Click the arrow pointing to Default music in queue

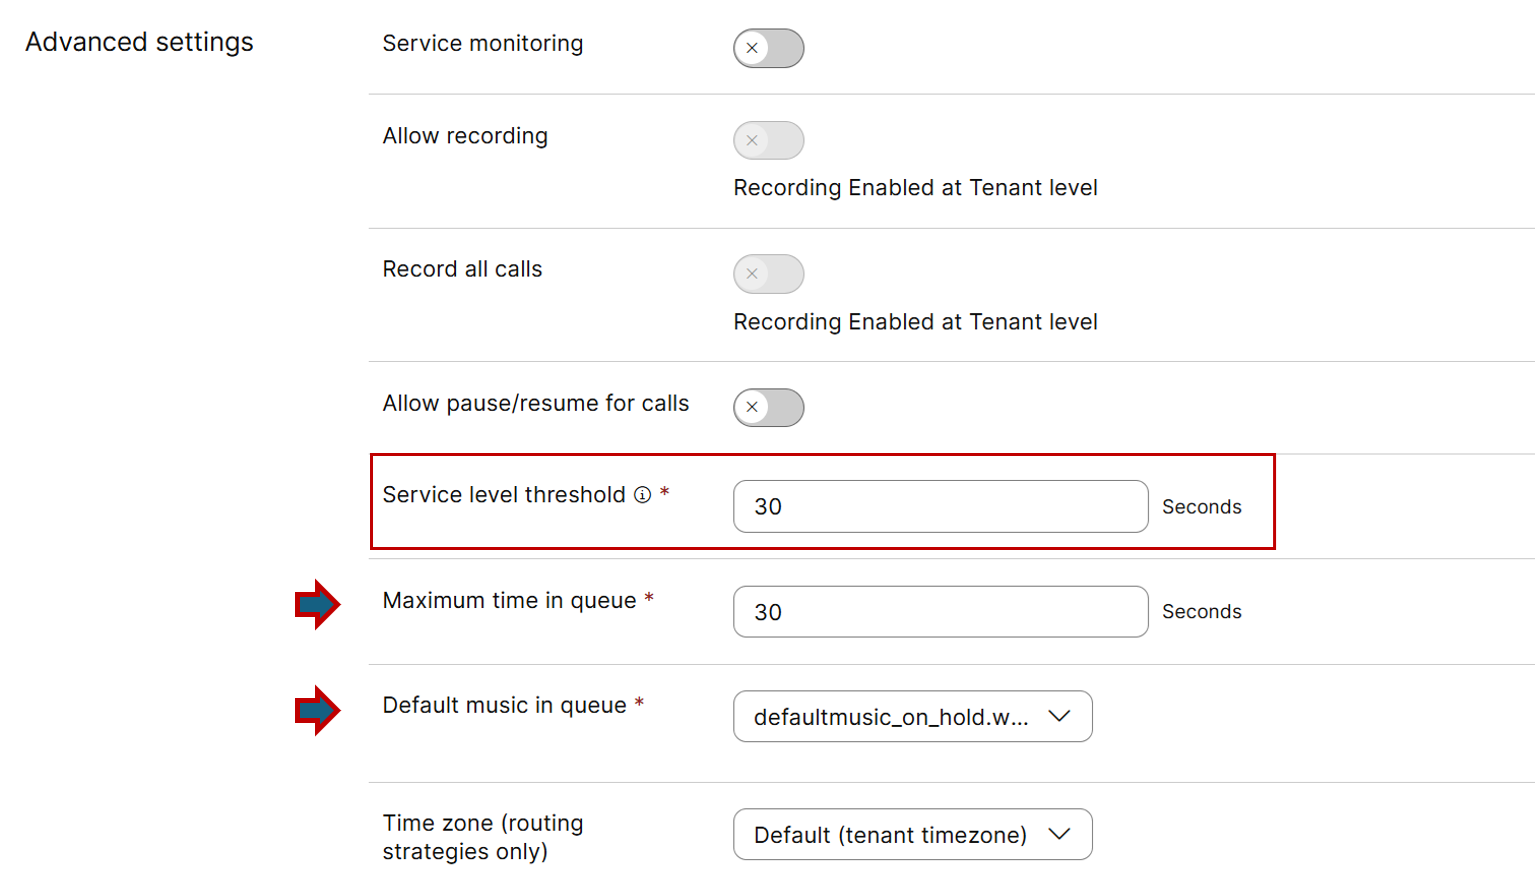pyautogui.click(x=317, y=710)
